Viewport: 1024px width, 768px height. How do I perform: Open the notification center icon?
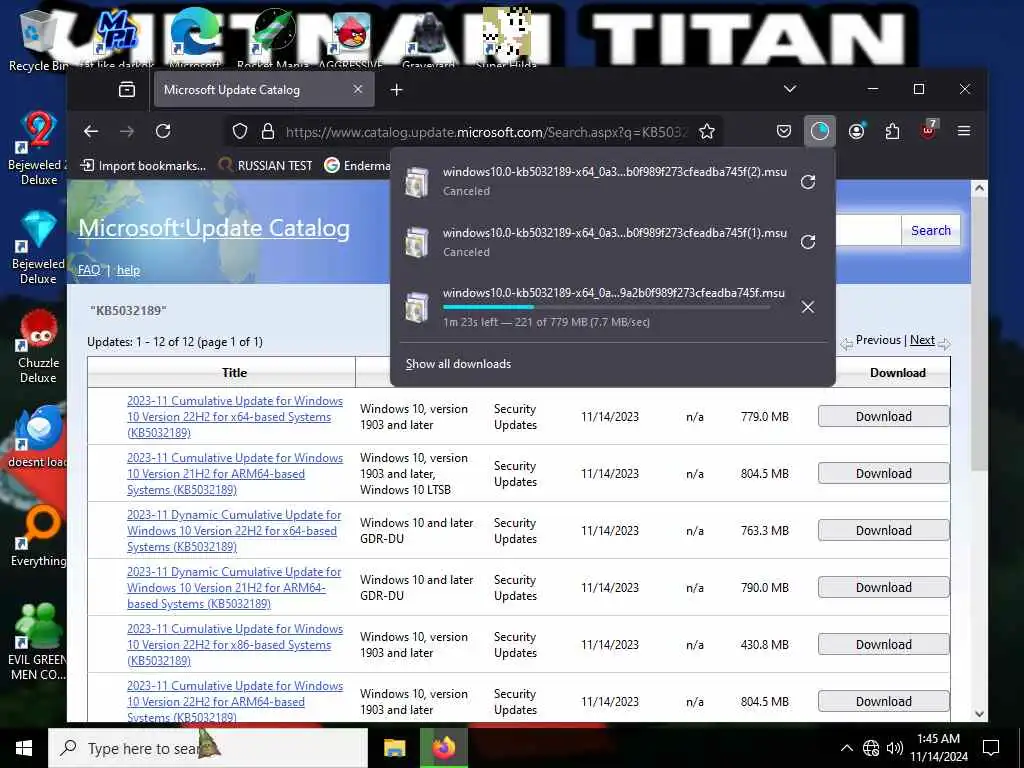(x=991, y=748)
